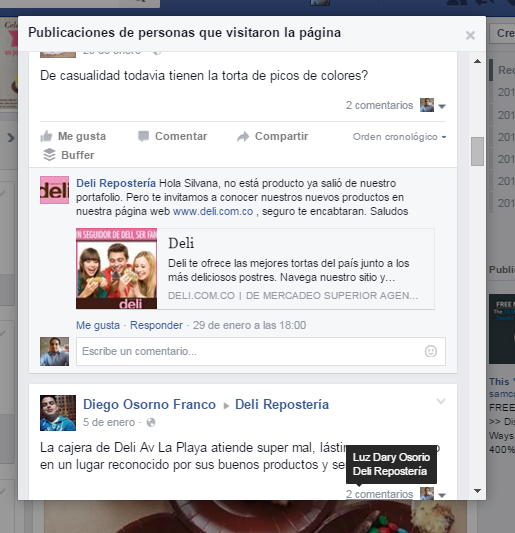This screenshot has width=515, height=533.
Task: Like the Deli Repostería comment via Me gusta
Action: pyautogui.click(x=98, y=325)
